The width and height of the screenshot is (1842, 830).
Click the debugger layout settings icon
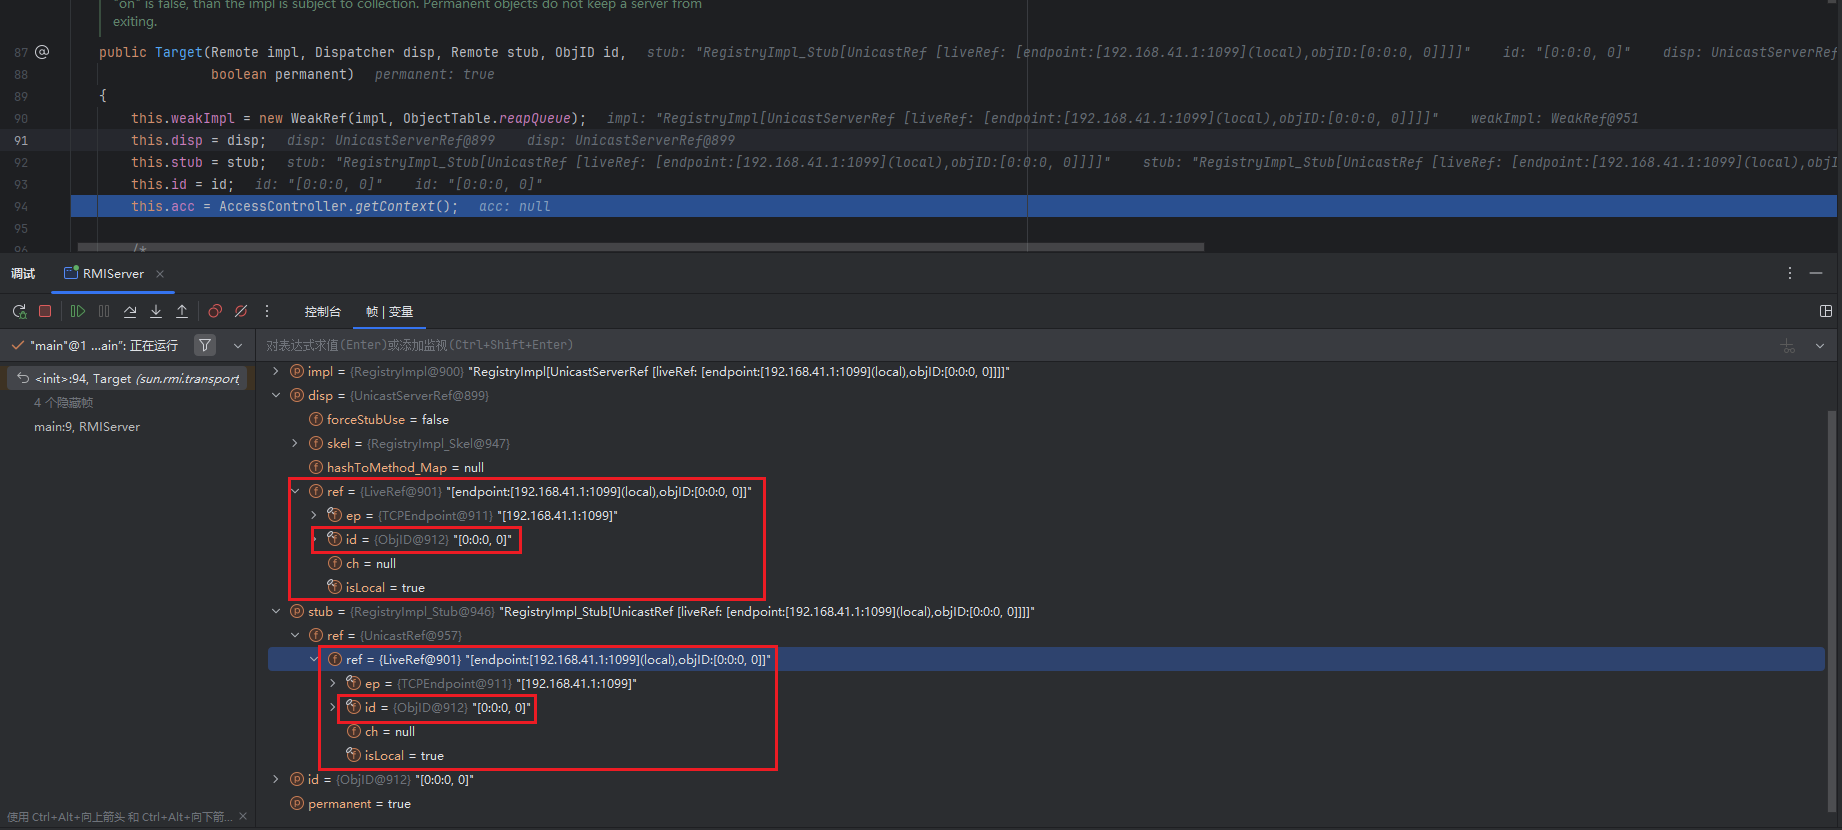1825,311
